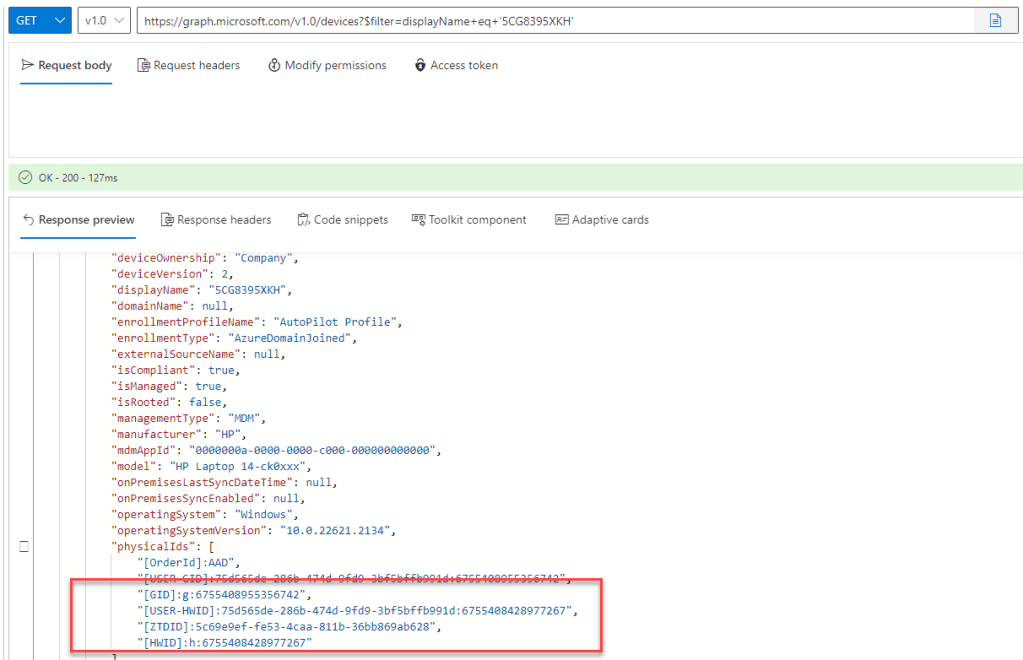1023x660 pixels.
Task: Switch to the Response preview tab
Action: tap(78, 220)
